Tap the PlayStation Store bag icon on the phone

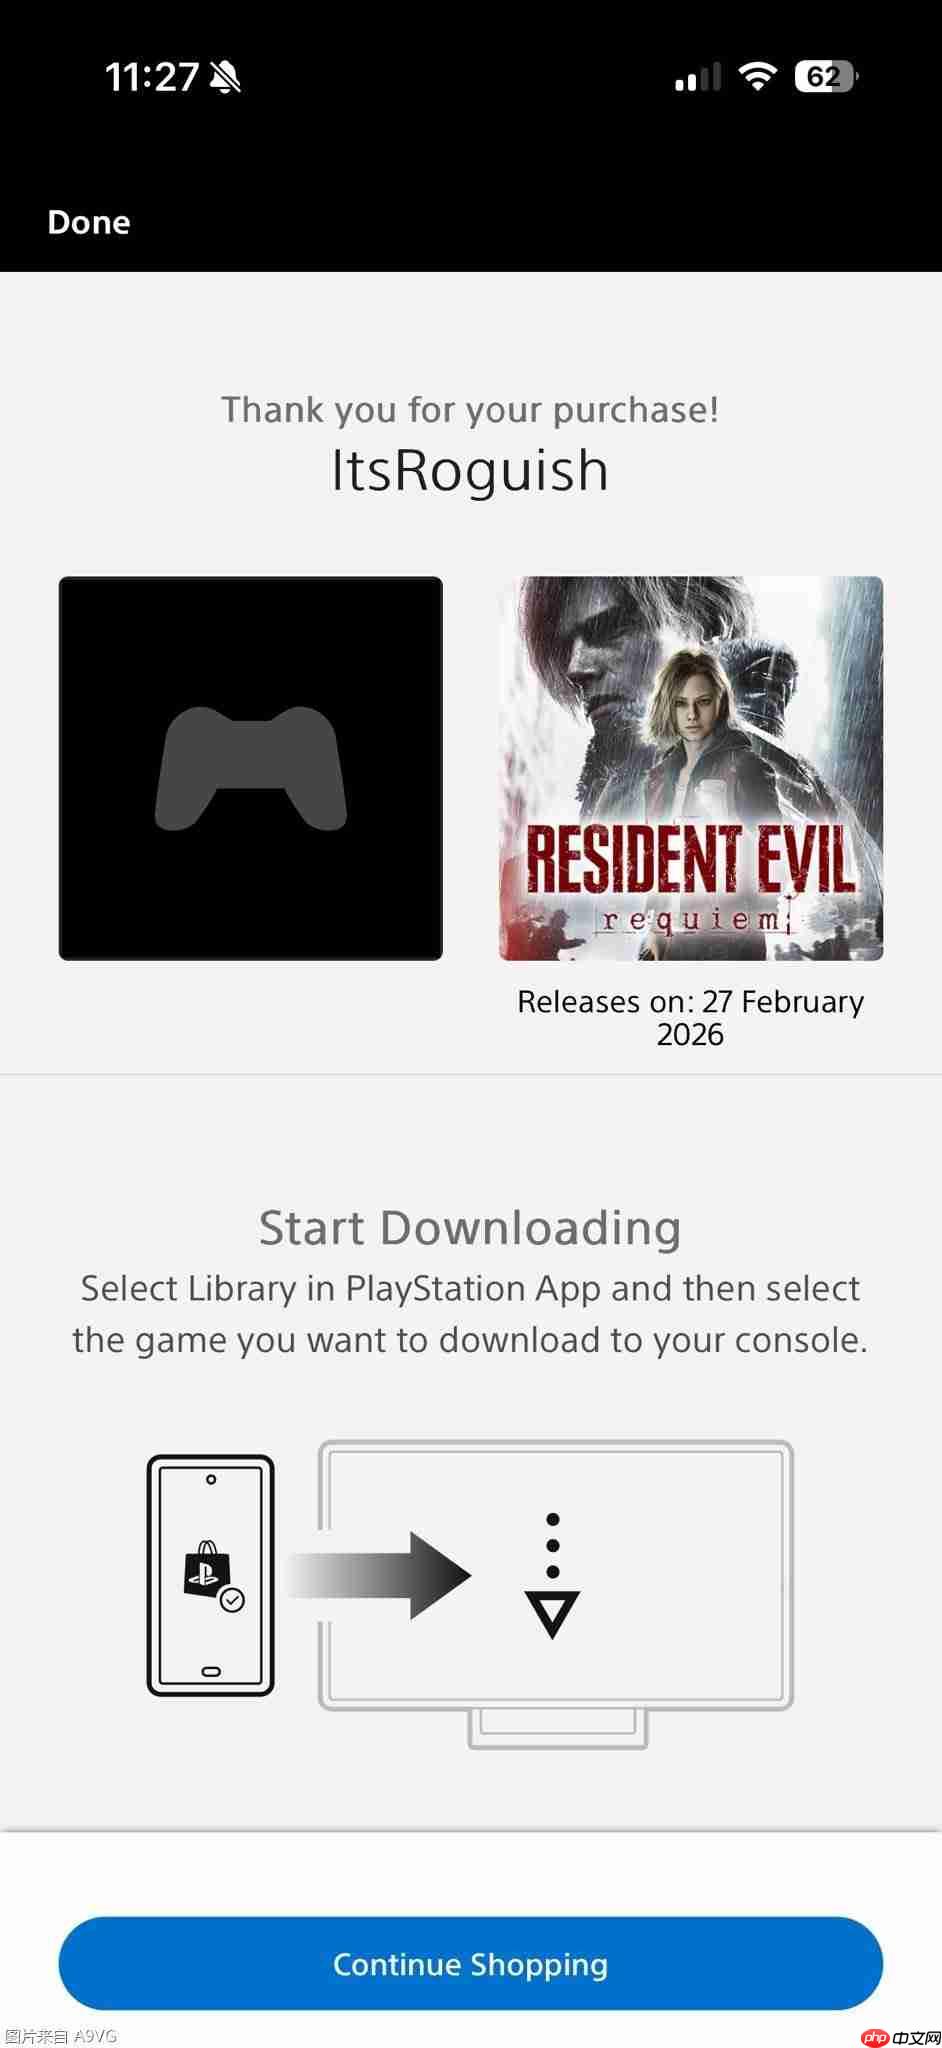207,1567
